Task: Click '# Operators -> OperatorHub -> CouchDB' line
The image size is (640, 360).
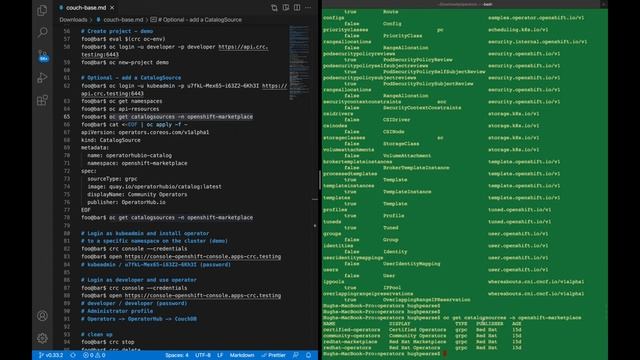Action: [139, 319]
